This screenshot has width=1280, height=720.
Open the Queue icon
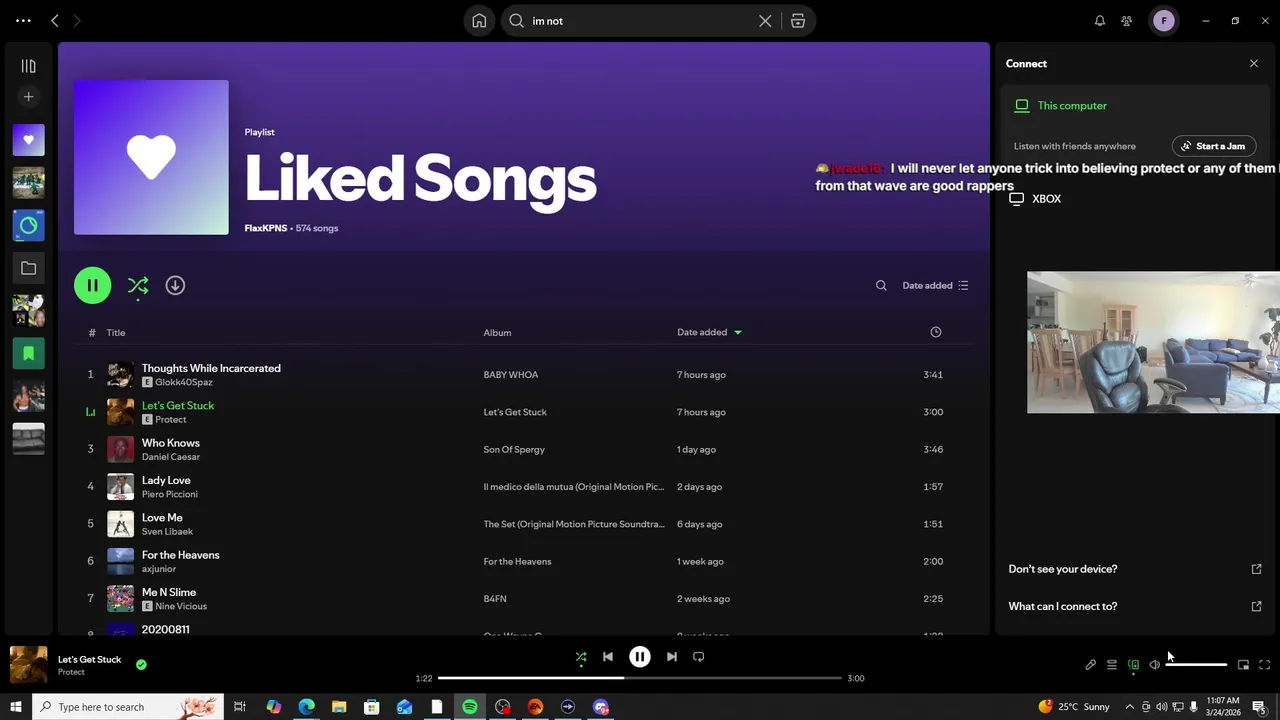pos(1112,665)
